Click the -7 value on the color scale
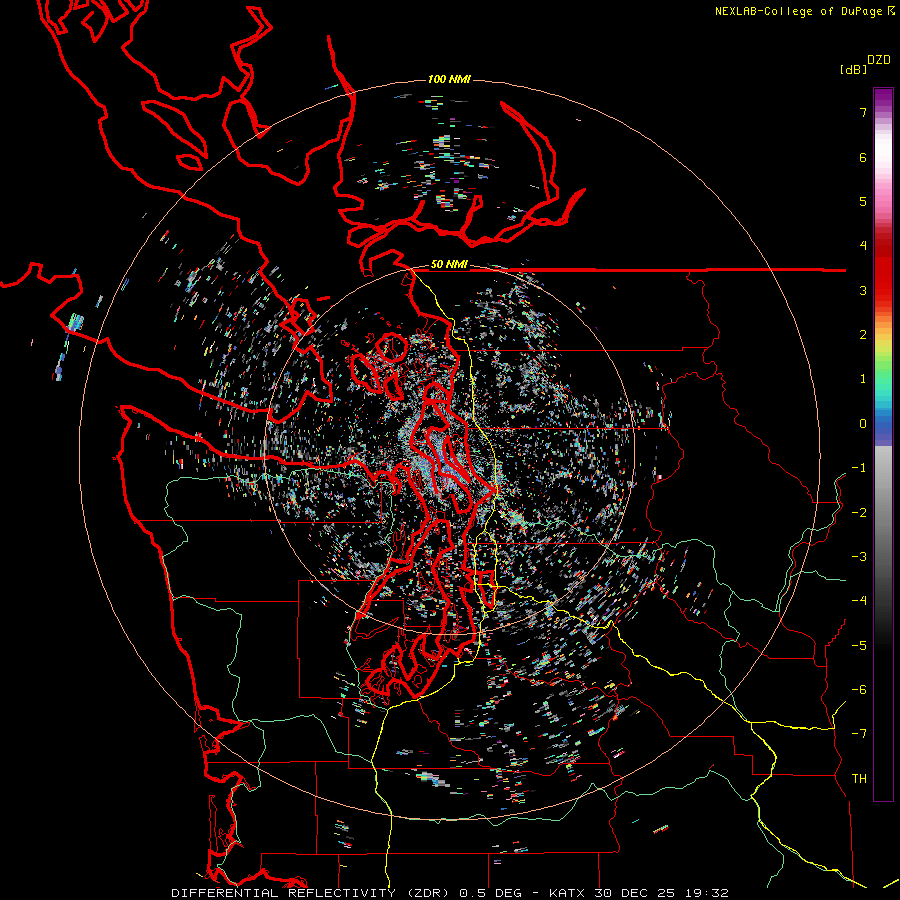The height and width of the screenshot is (900, 900). [x=859, y=734]
